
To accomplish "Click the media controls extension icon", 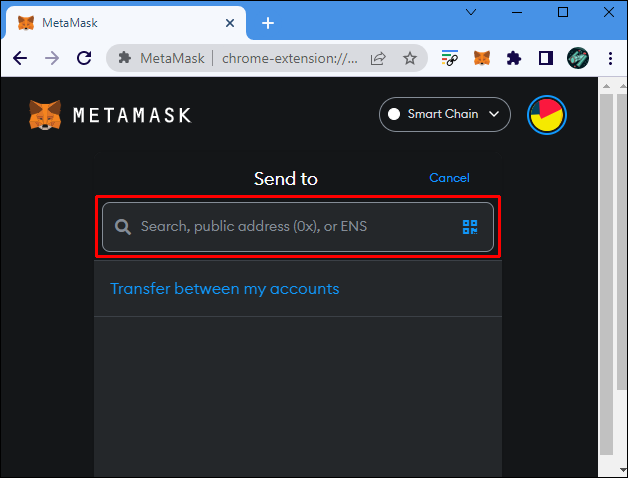I will pos(450,58).
